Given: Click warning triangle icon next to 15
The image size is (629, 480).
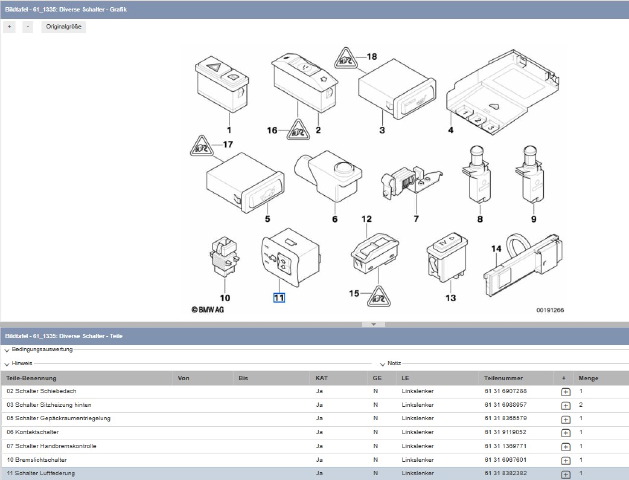Looking at the screenshot, I should coord(379,297).
